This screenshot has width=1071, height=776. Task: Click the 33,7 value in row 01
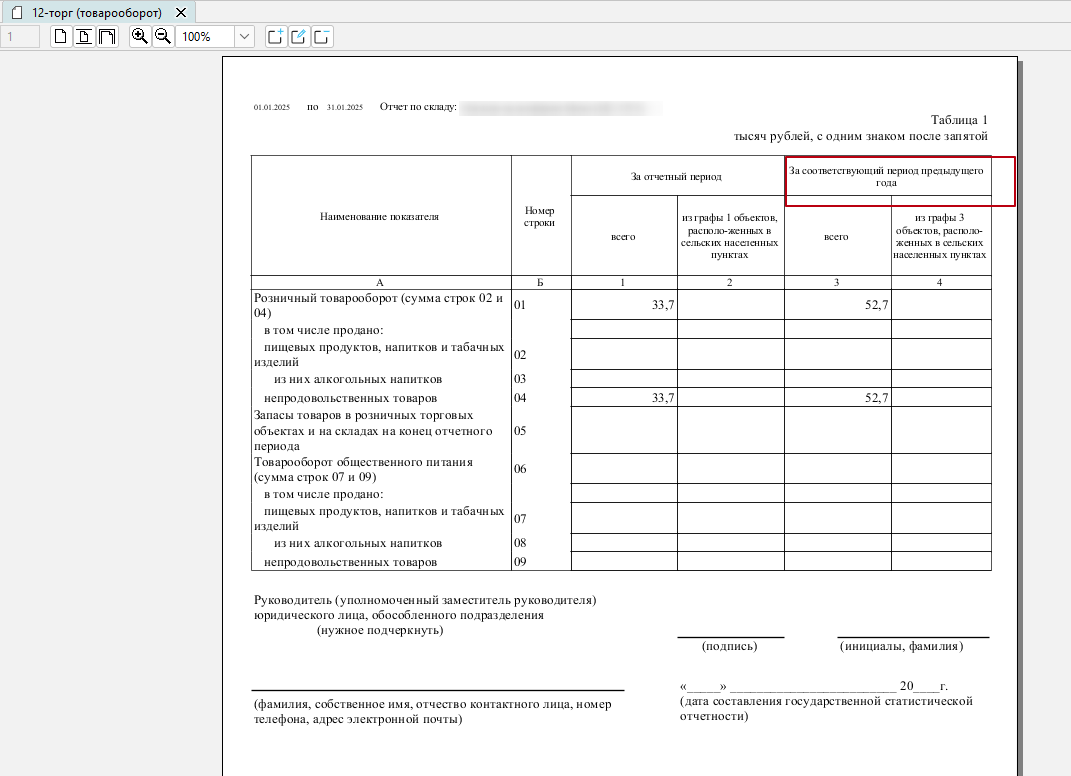662,305
